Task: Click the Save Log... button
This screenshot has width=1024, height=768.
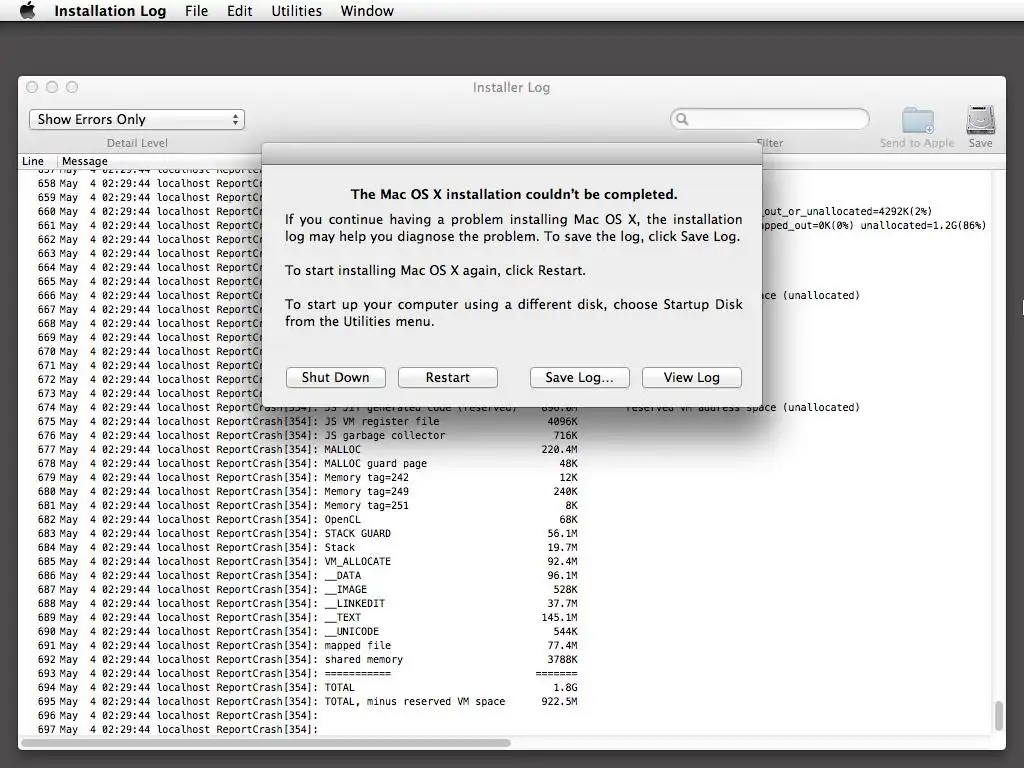Action: pos(579,377)
